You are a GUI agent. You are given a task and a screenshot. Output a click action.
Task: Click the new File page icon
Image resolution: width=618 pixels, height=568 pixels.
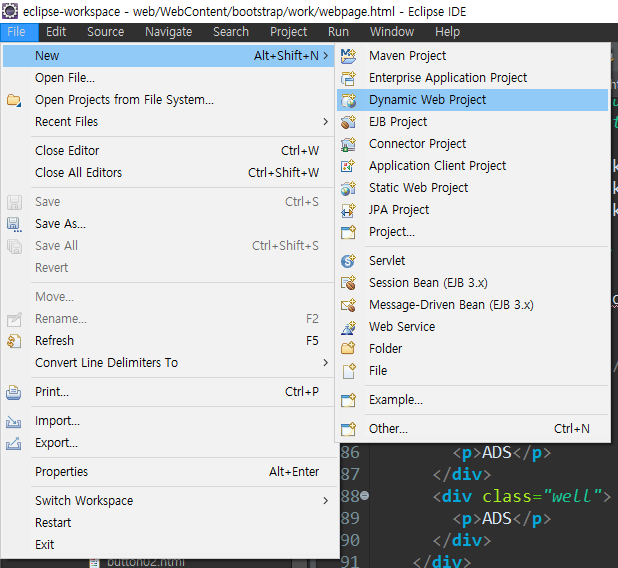coord(348,371)
